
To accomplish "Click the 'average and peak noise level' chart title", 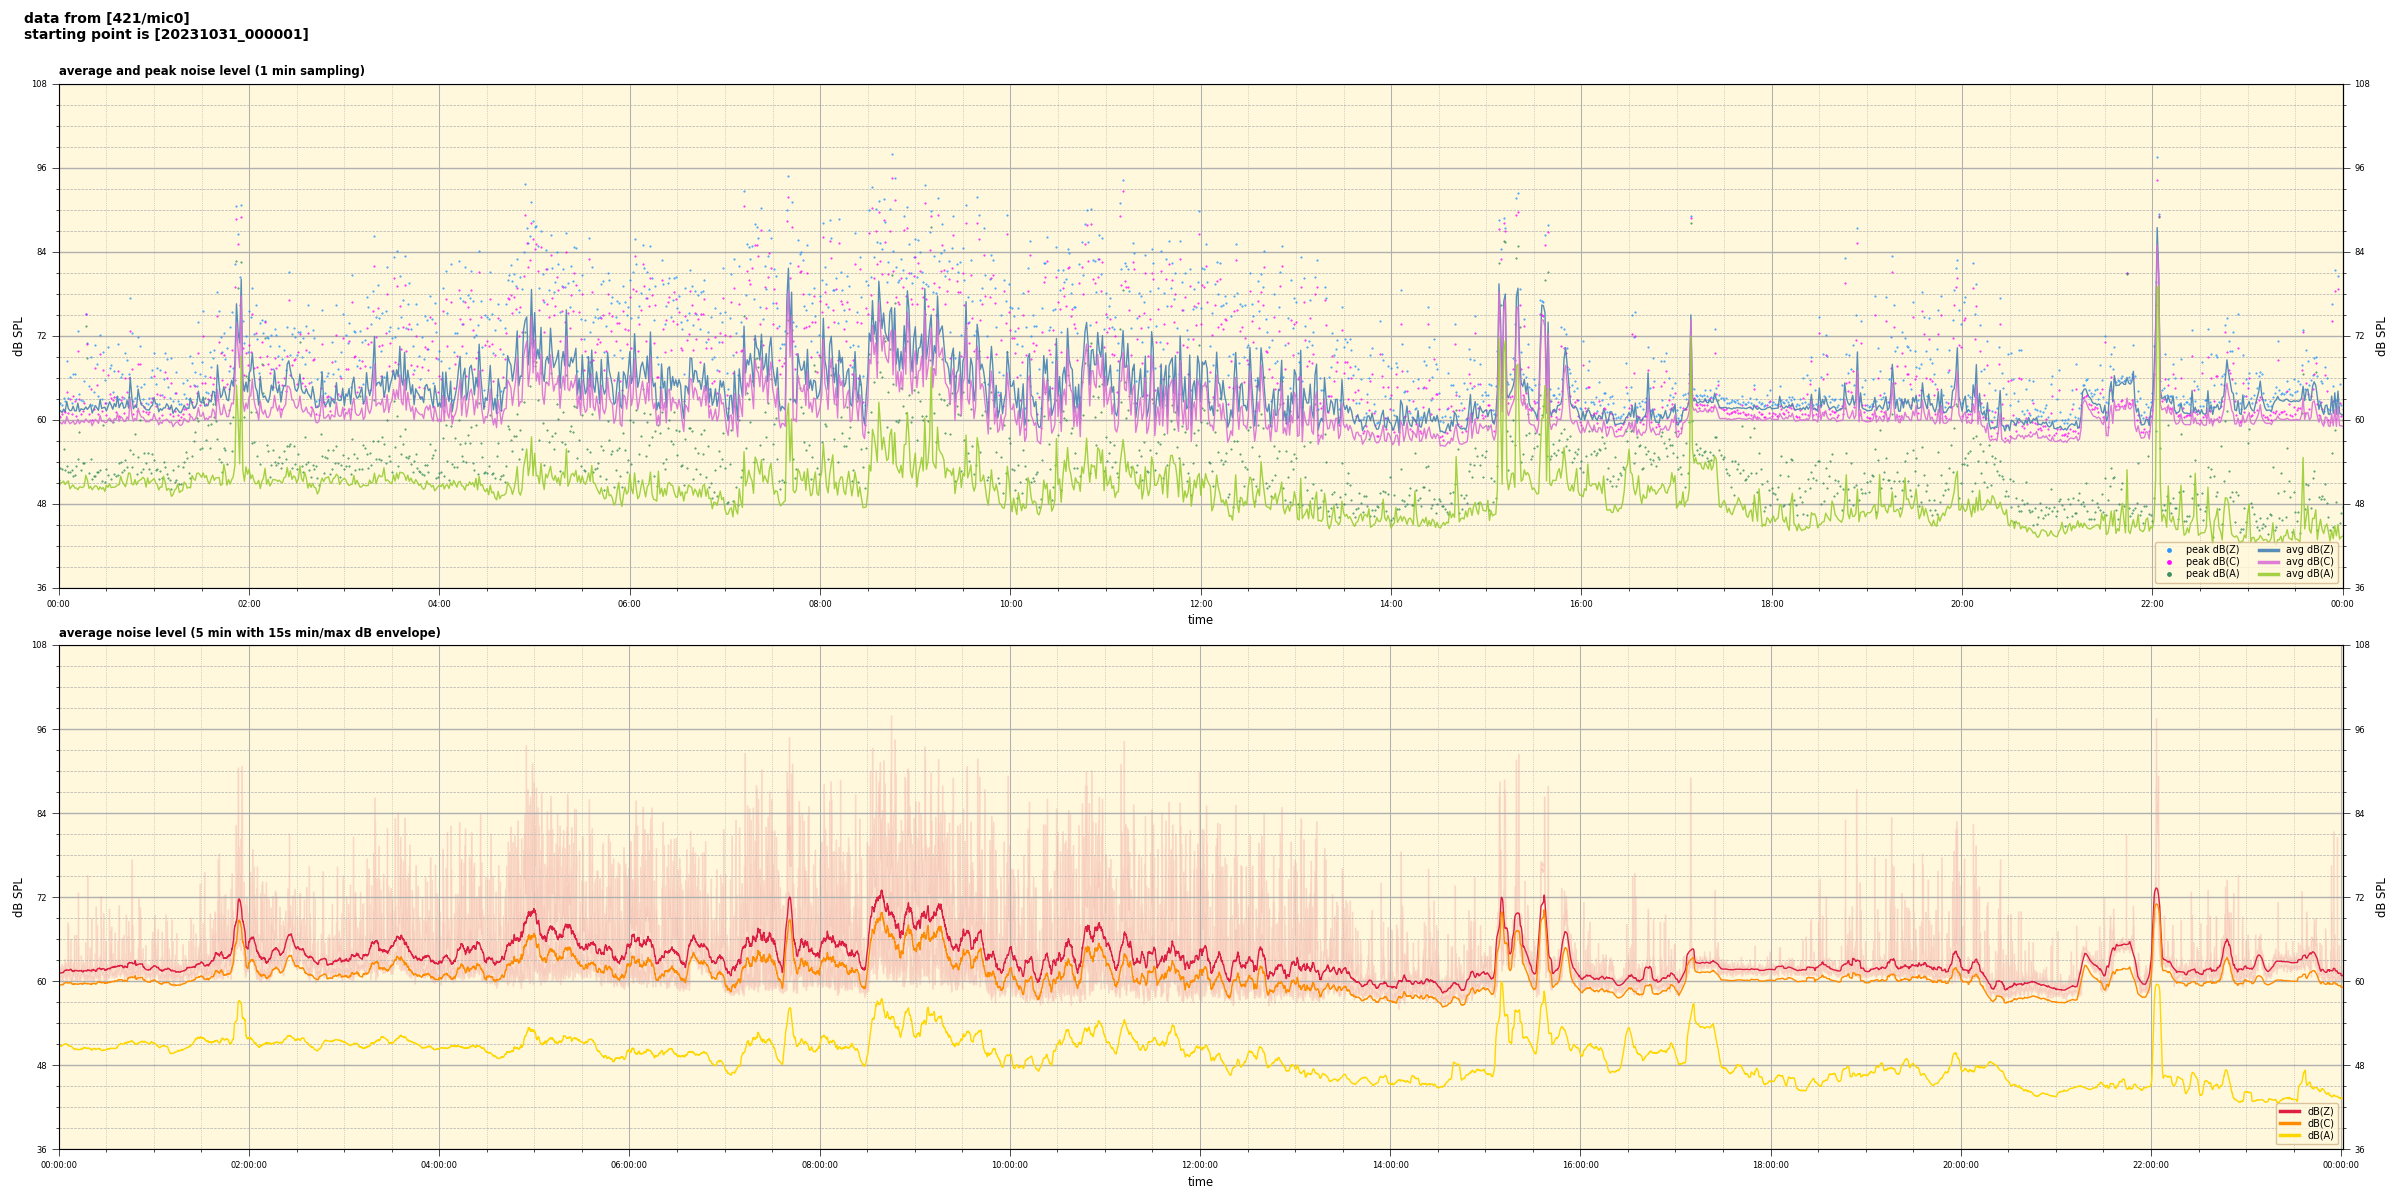I will click(211, 71).
